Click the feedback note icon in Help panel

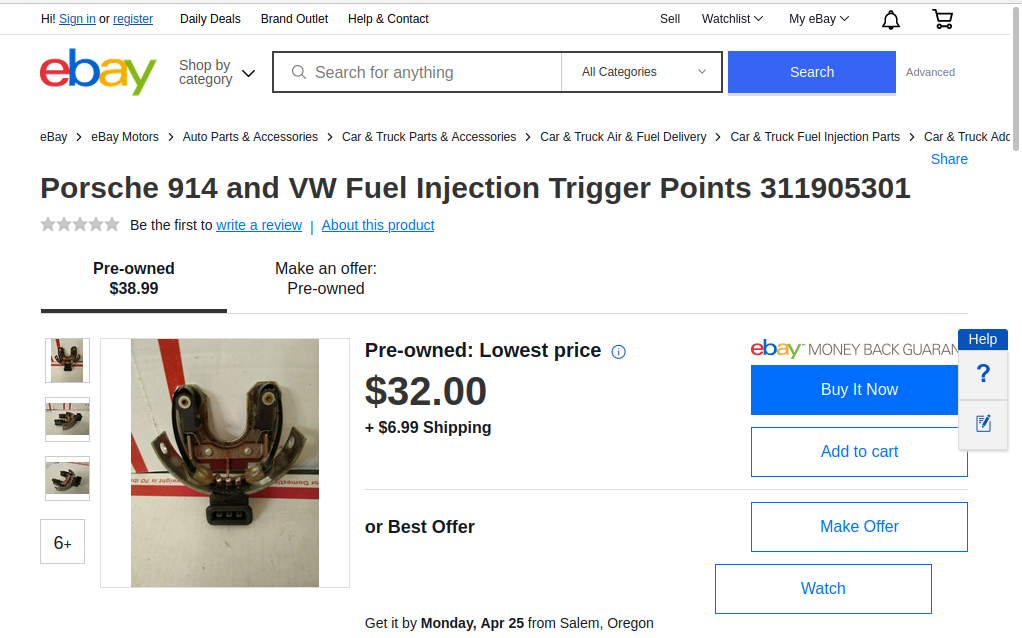(x=983, y=424)
